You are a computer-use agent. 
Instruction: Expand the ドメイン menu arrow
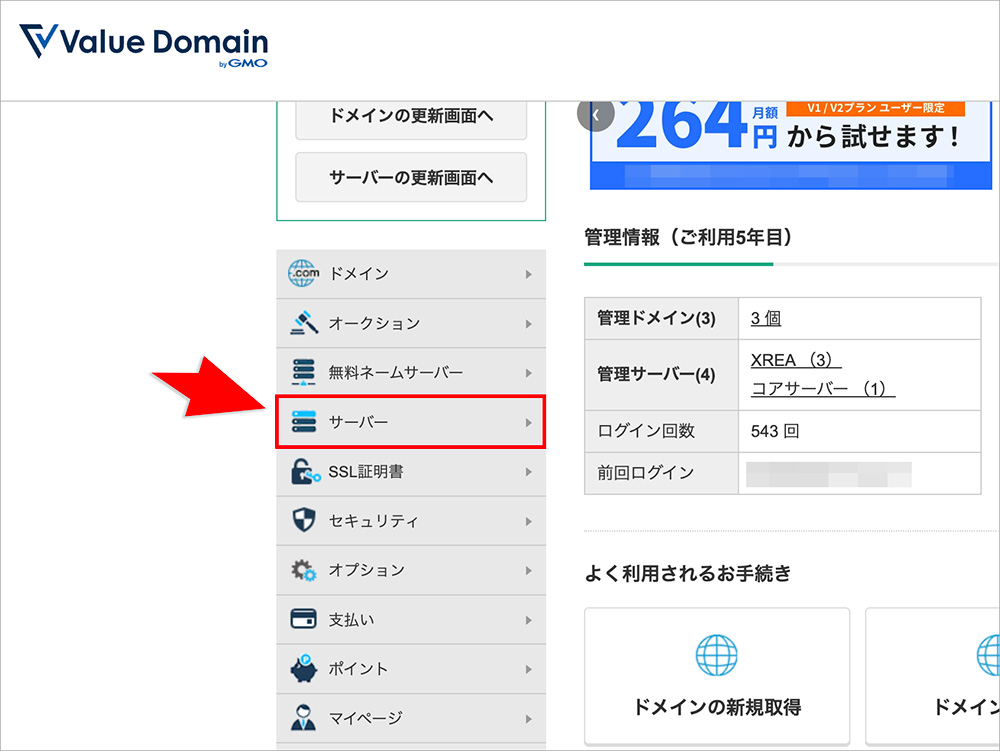coord(529,274)
